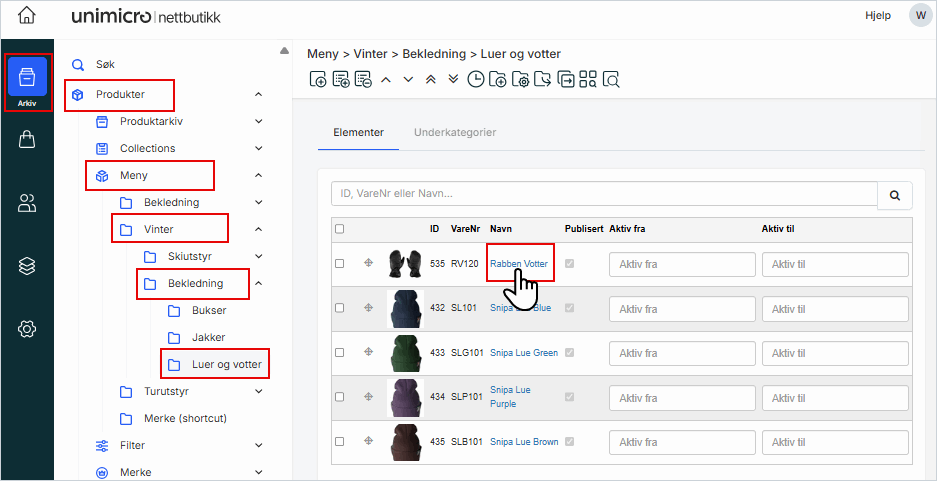Image resolution: width=937 pixels, height=481 pixels.
Task: Click the Aktiv fra field for Rabben Votter
Action: click(681, 264)
